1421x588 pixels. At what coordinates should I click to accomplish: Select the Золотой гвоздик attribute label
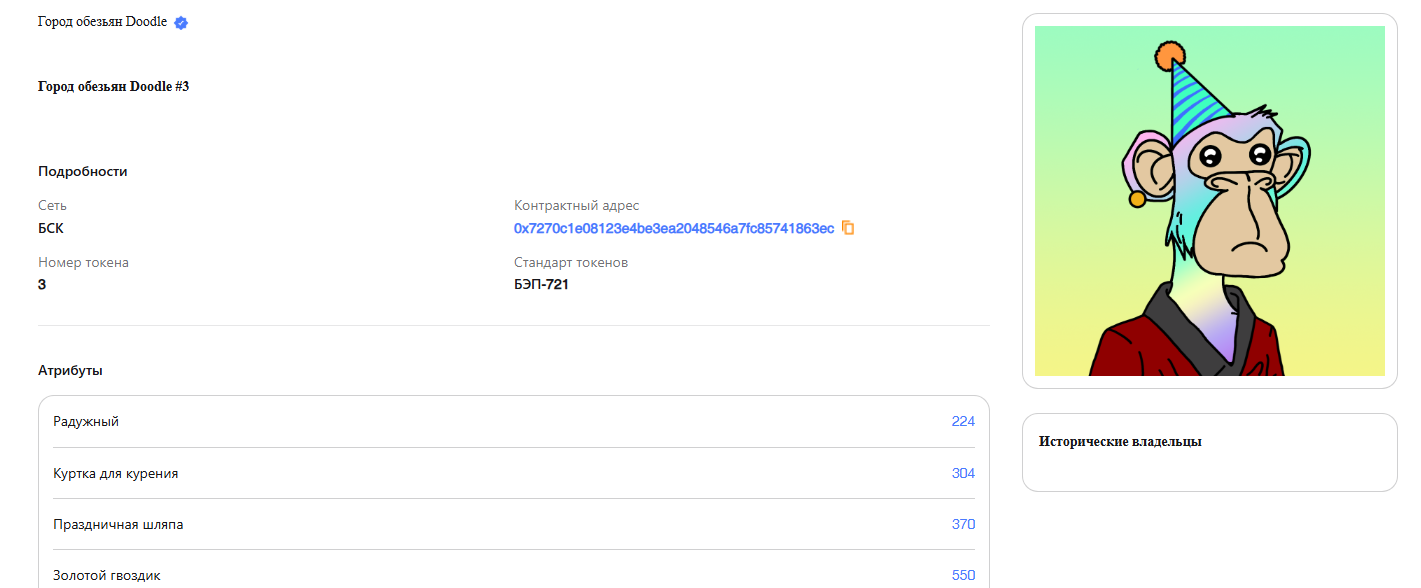(x=107, y=576)
